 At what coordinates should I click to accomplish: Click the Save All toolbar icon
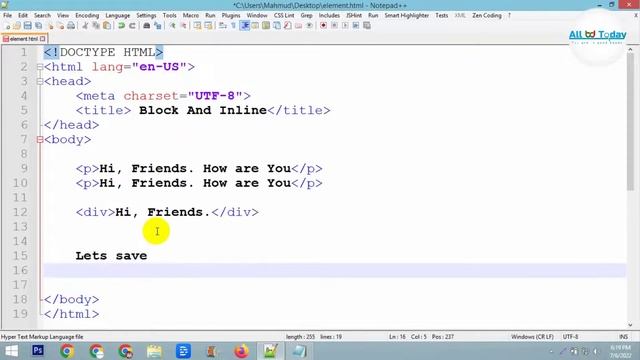pyautogui.click(x=38, y=26)
